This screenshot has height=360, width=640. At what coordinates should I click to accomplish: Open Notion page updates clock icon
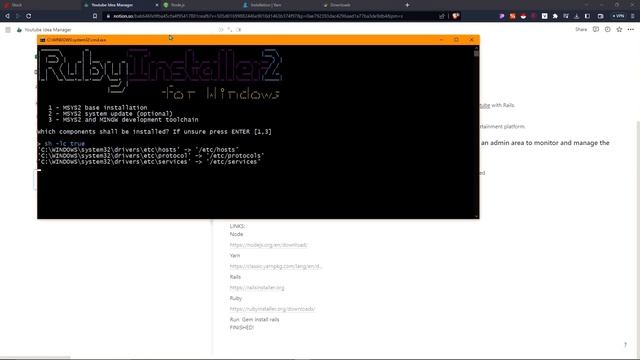coord(607,29)
